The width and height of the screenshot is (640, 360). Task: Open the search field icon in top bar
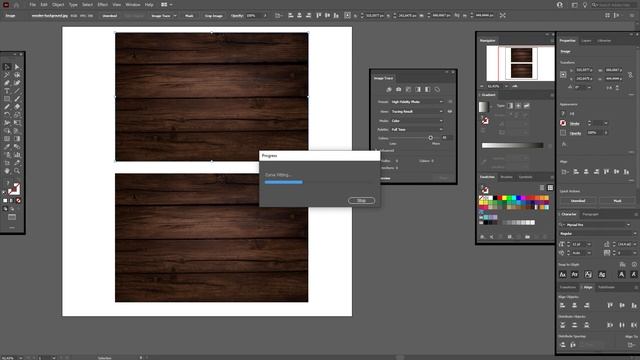point(595,5)
